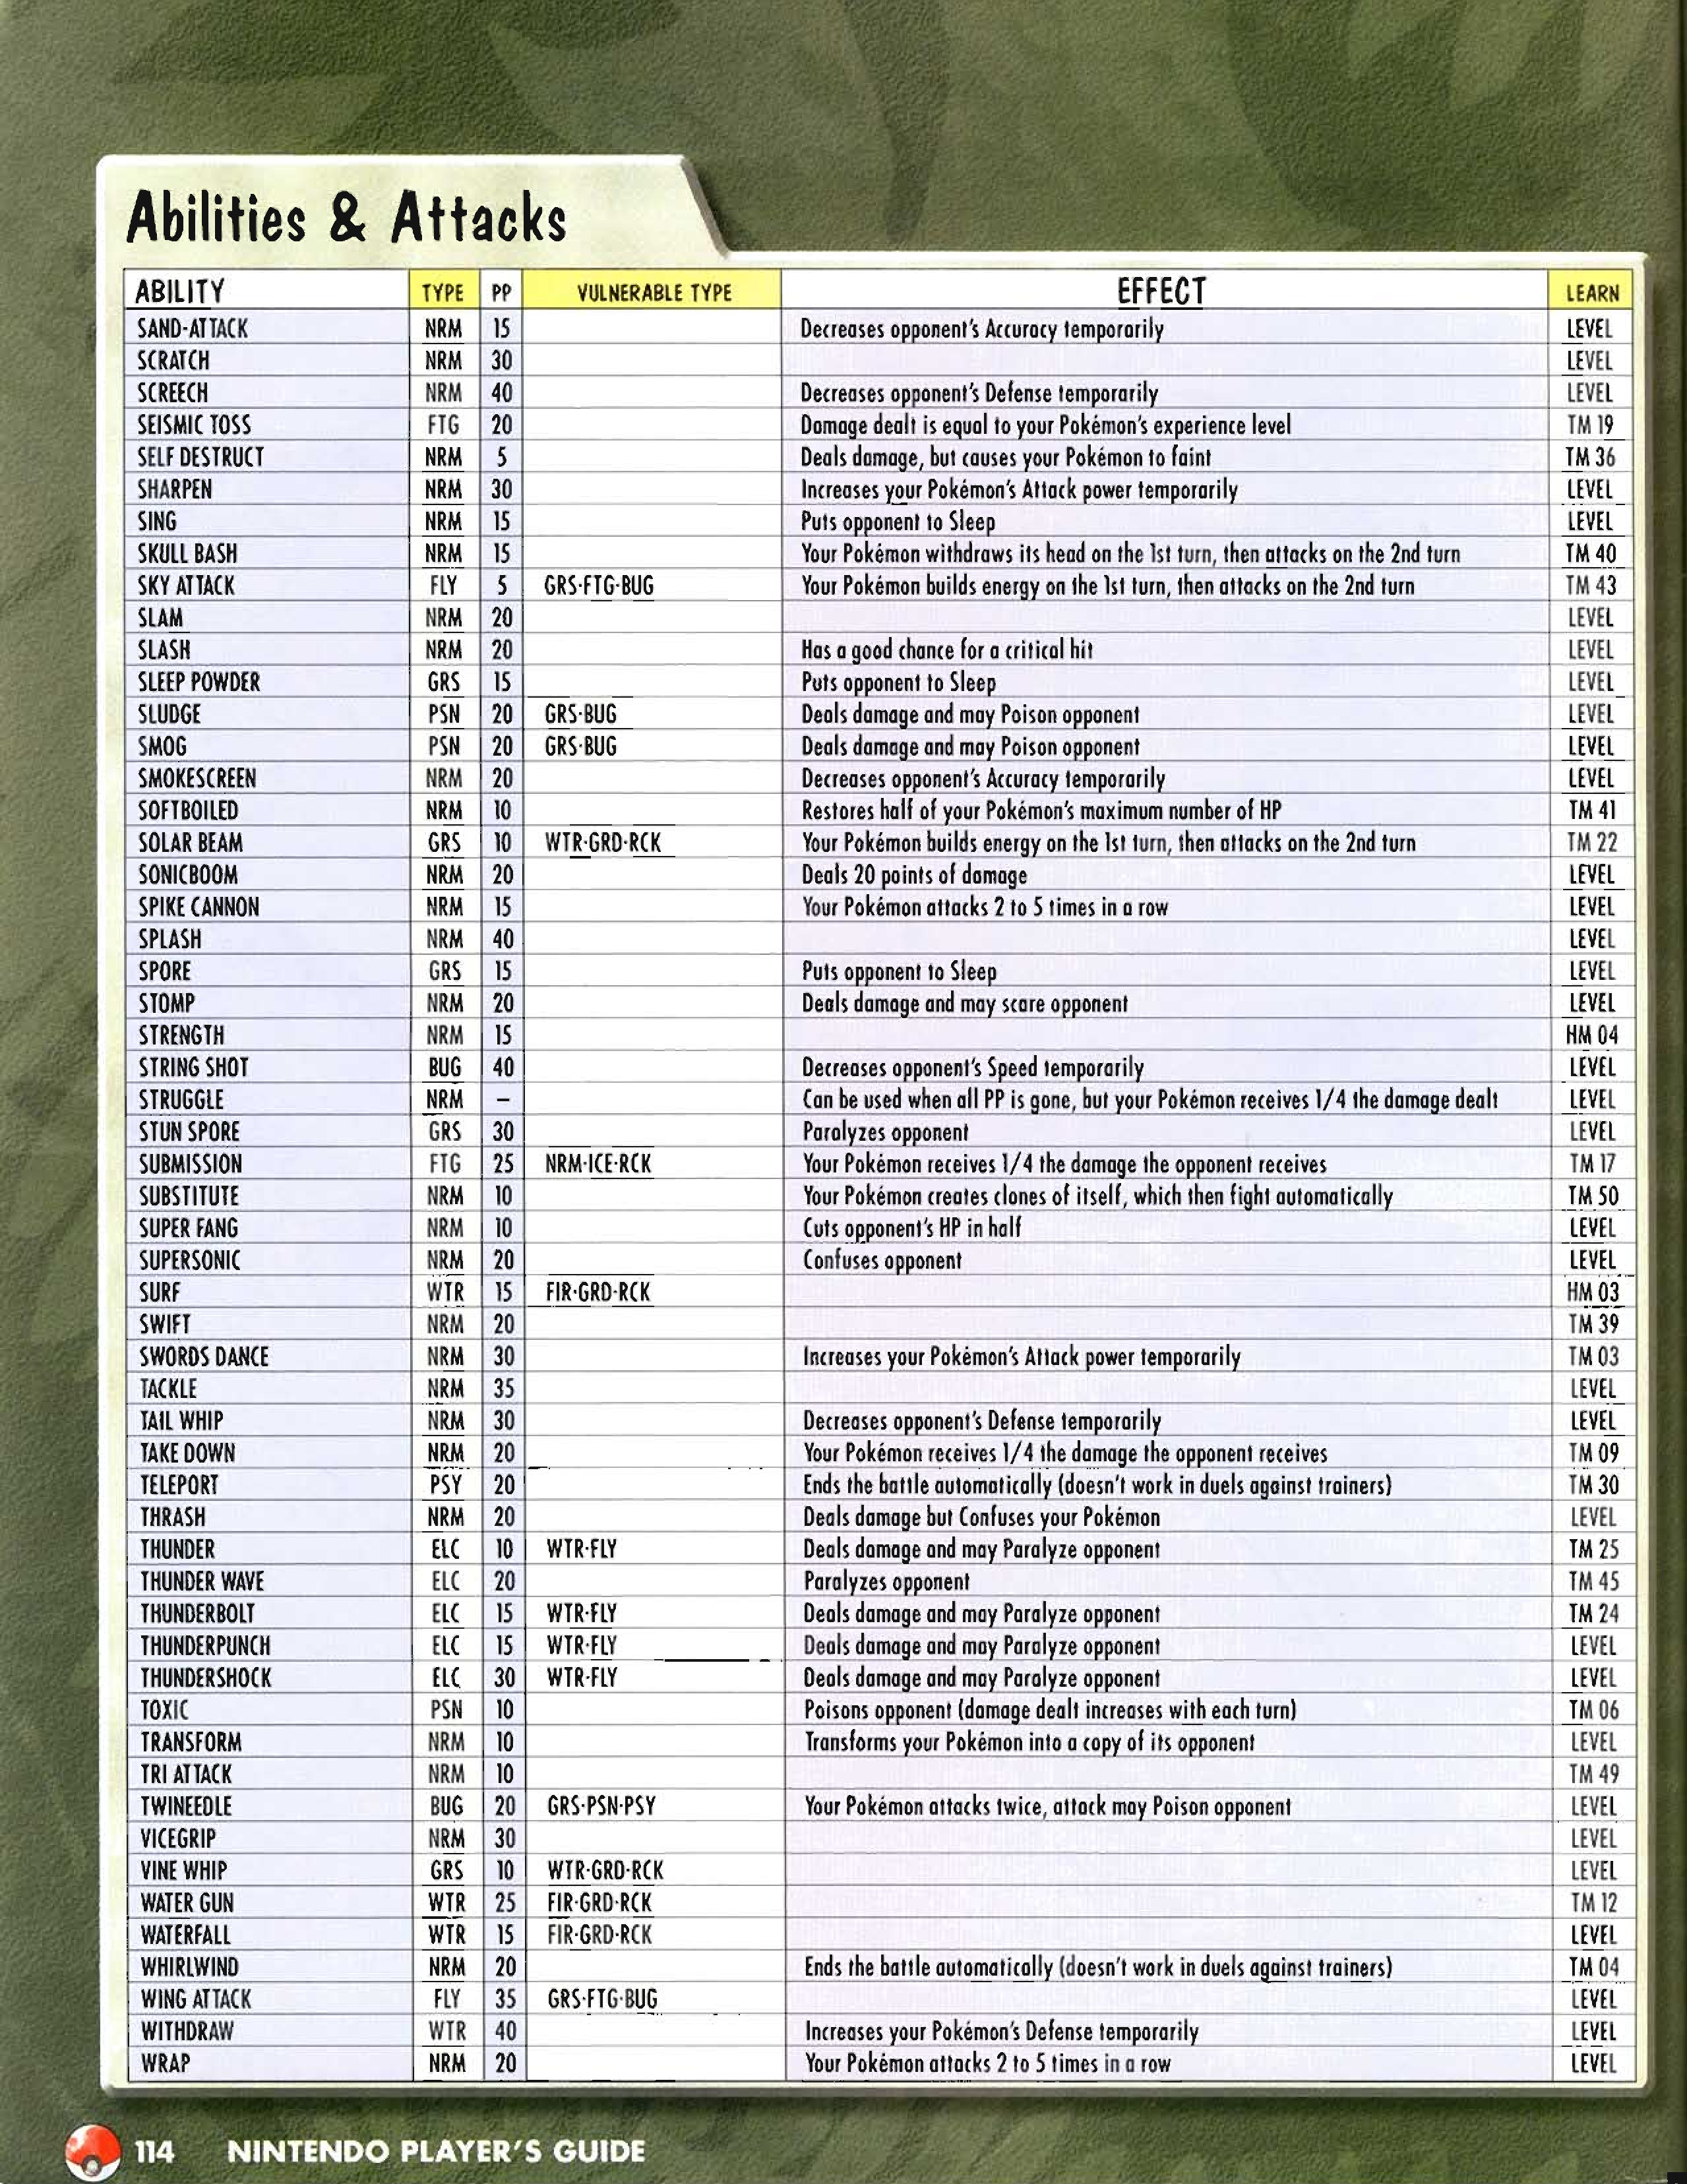Click "Paralyzes opponent" in the Stun Spore row
1687x2184 pixels.
pos(886,1132)
